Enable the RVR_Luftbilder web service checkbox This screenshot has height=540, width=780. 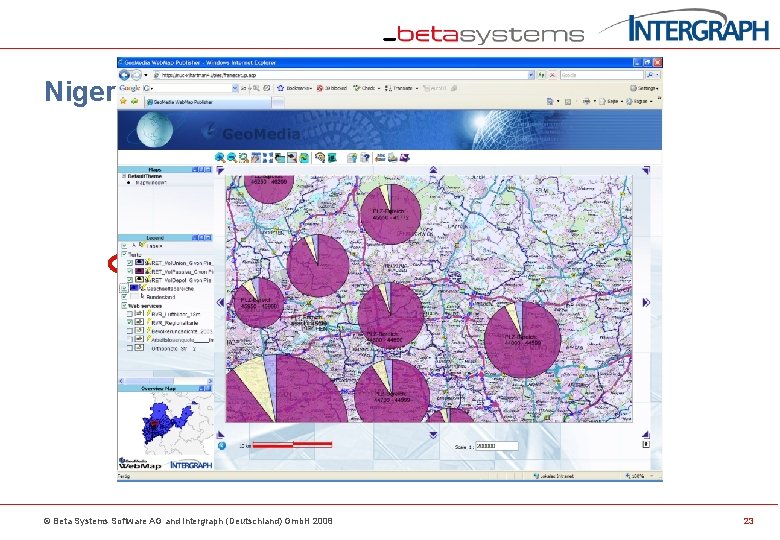130,314
